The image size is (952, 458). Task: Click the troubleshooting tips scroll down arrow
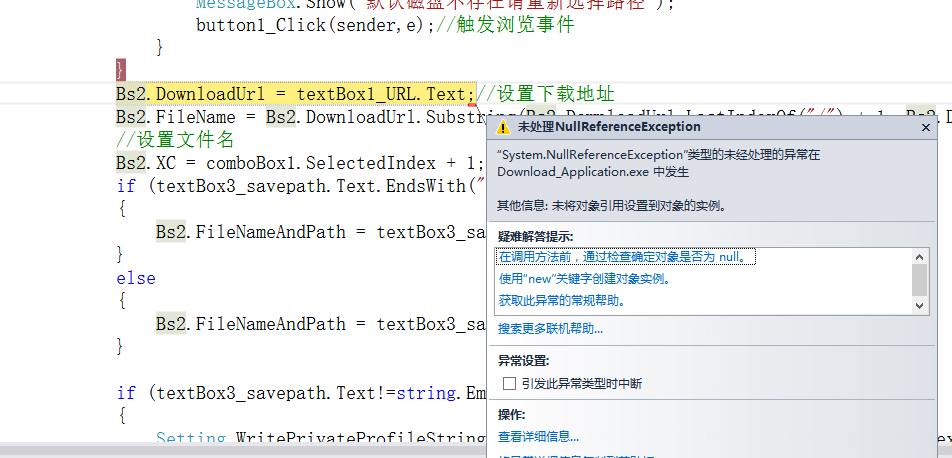point(920,306)
